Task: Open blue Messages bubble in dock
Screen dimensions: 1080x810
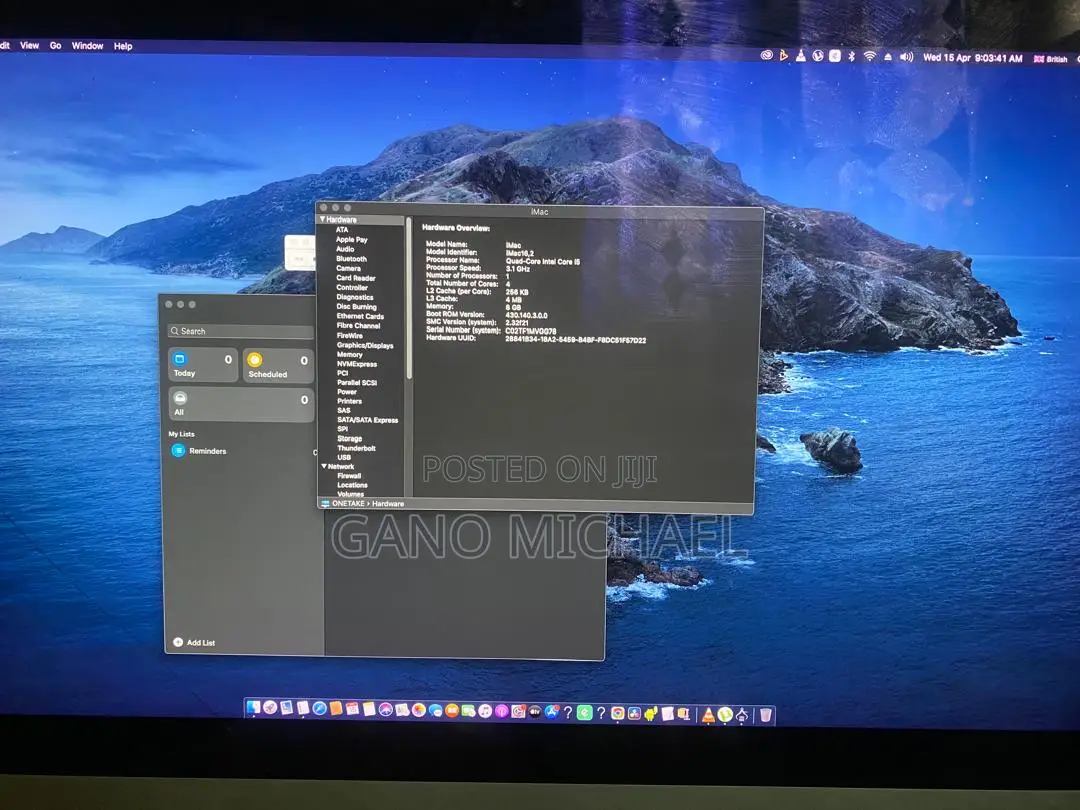Action: pos(435,711)
